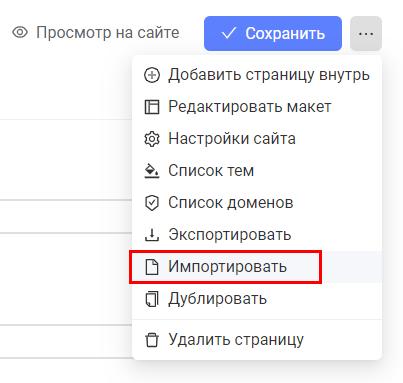Screen dimensions: 403x383
Task: Click the file icon beside Импортировать
Action: tap(152, 267)
